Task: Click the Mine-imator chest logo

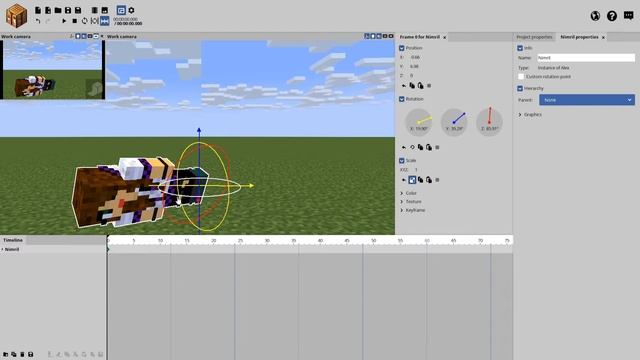Action: 16,16
